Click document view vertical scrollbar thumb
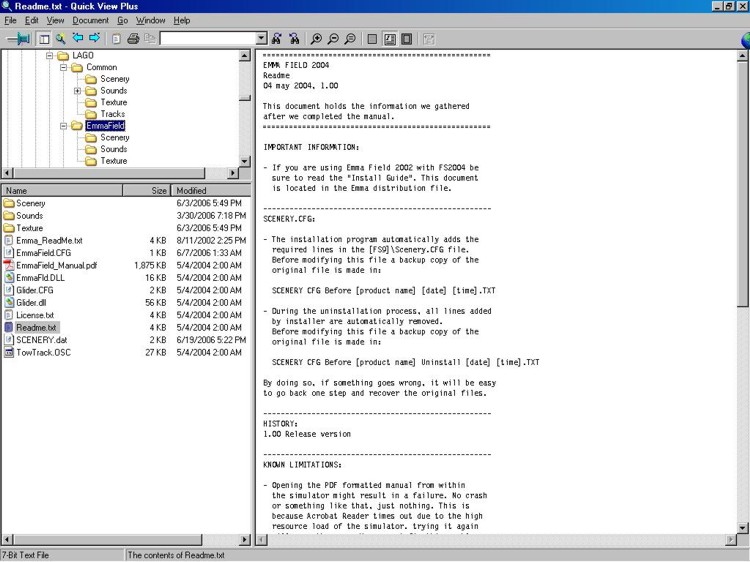Viewport: 750px width, 562px height. (x=742, y=185)
